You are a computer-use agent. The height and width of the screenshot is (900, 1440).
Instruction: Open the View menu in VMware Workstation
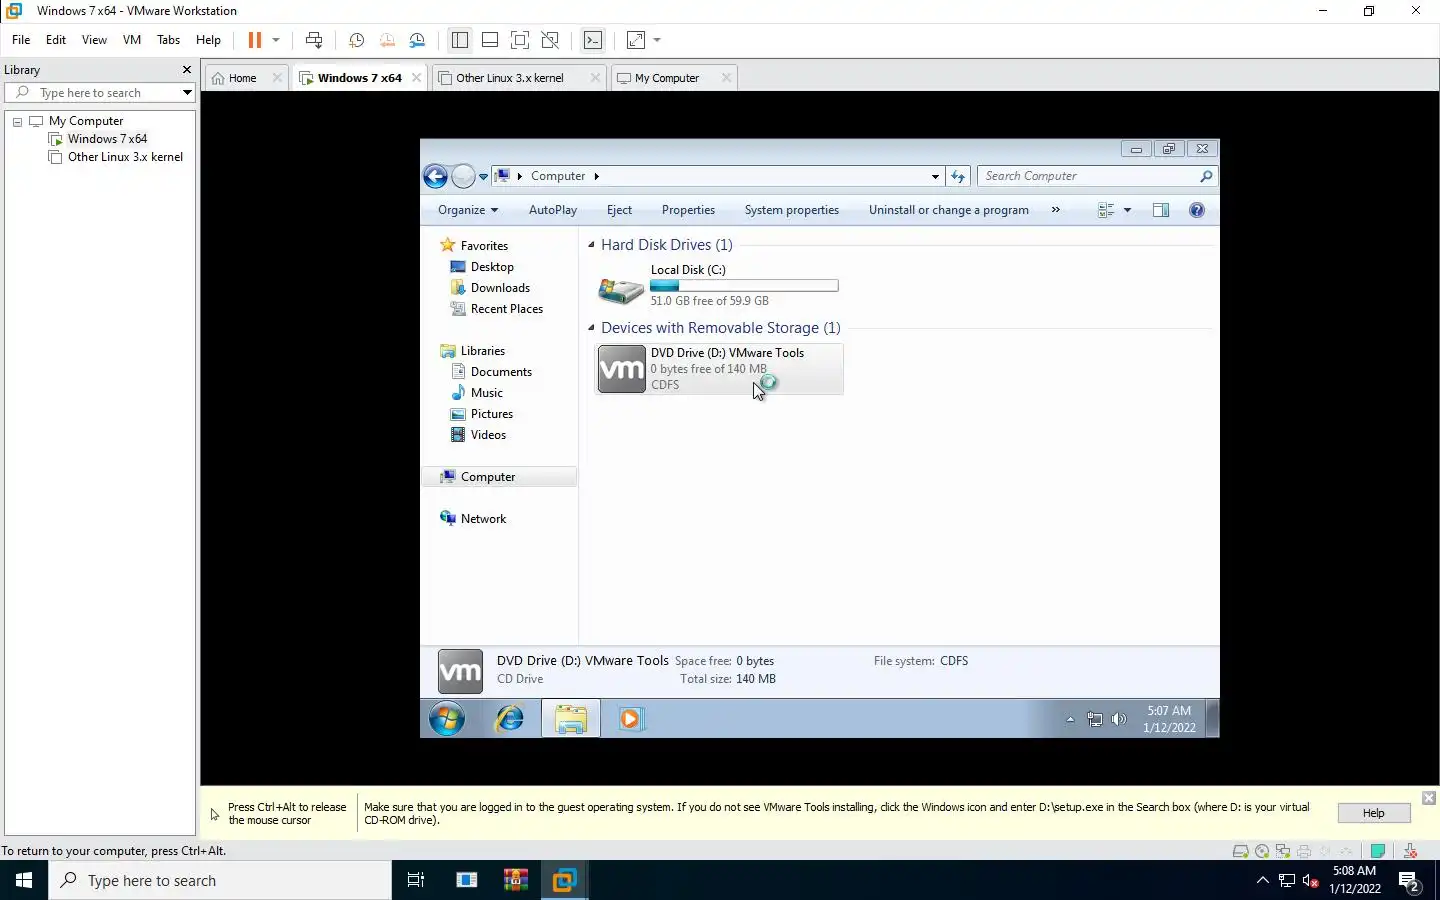(94, 40)
